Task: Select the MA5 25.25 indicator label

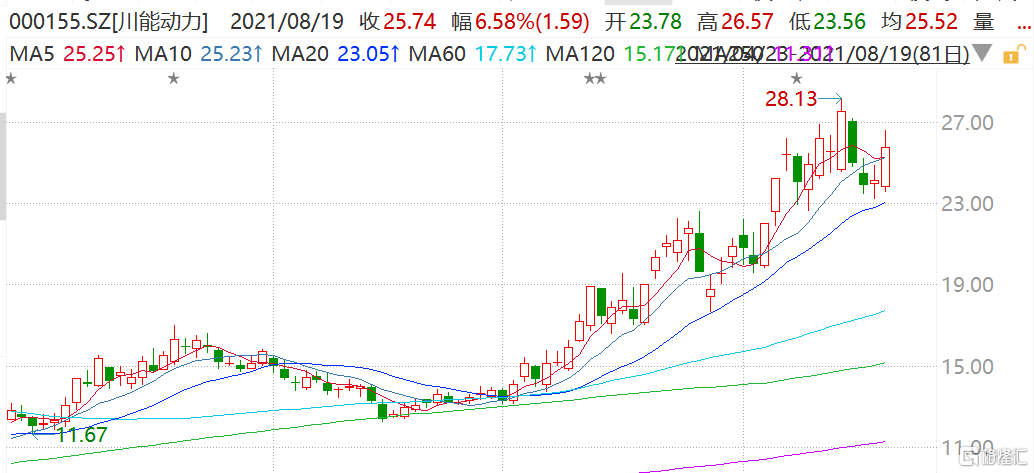Action: click(x=67, y=54)
